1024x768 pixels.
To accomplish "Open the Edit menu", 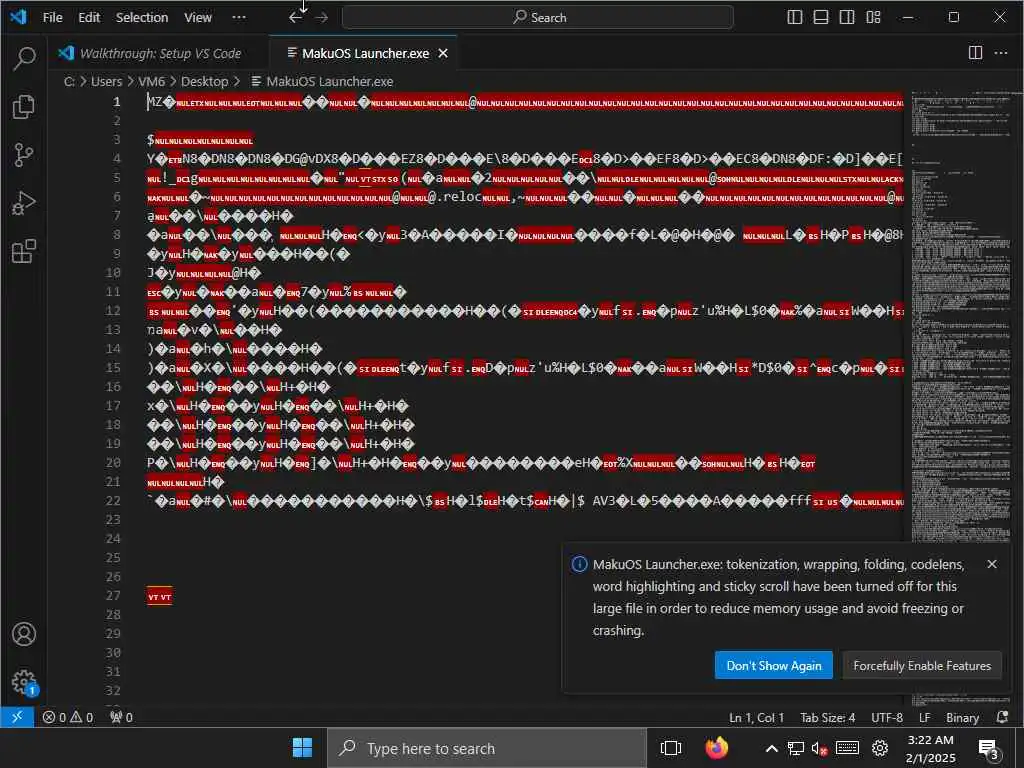I will pos(89,18).
